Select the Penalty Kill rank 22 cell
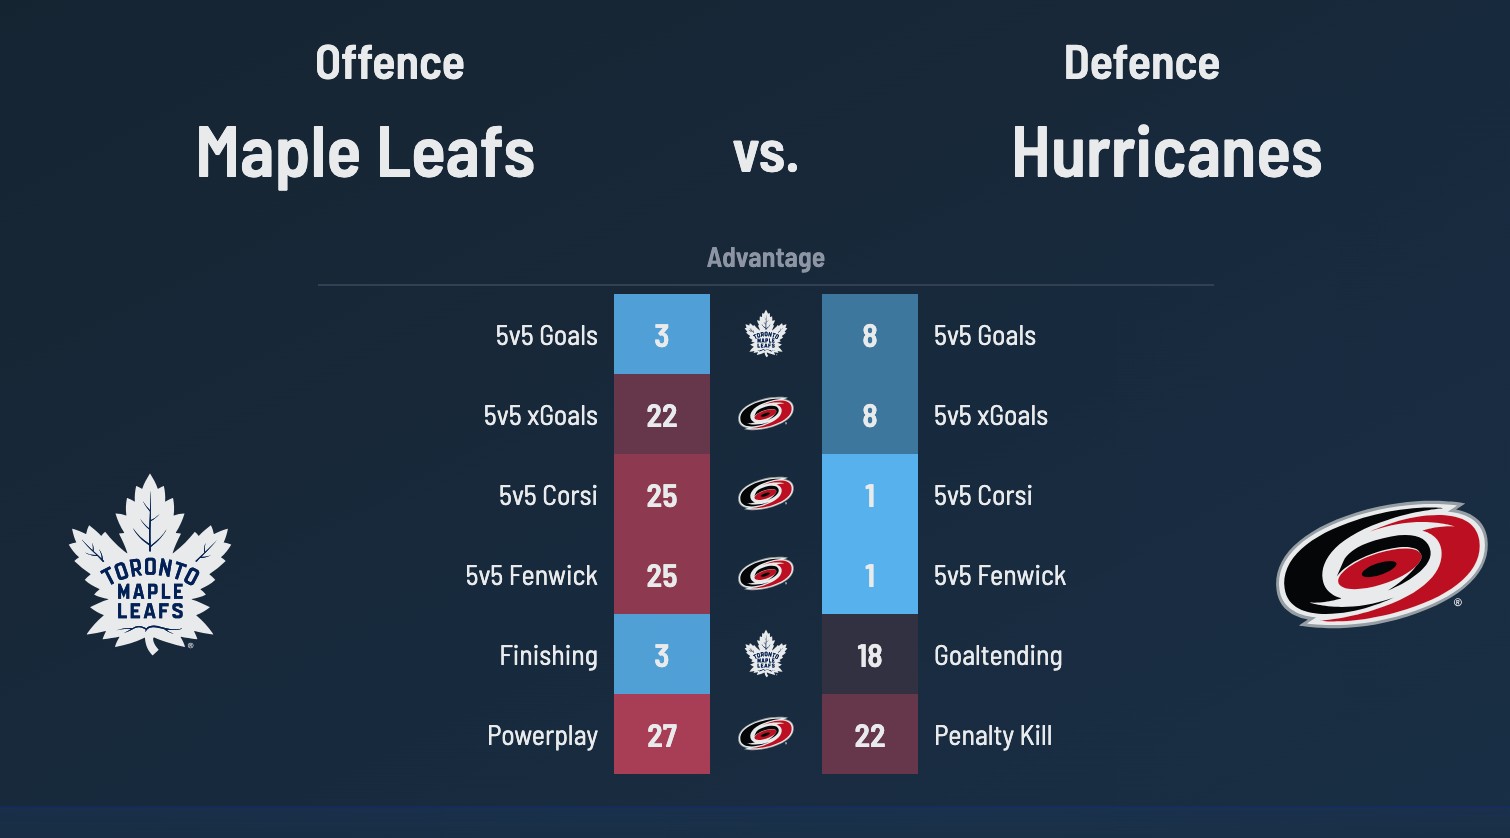Image resolution: width=1510 pixels, height=838 pixels. click(x=870, y=734)
